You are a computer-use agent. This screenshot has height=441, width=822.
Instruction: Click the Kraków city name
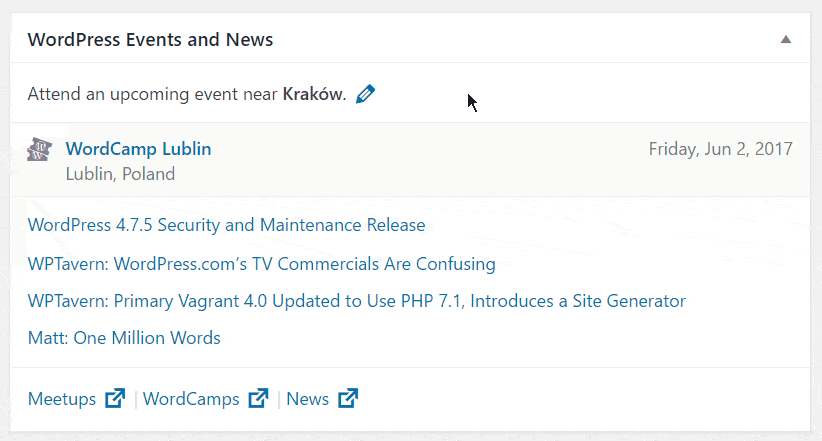pos(313,95)
